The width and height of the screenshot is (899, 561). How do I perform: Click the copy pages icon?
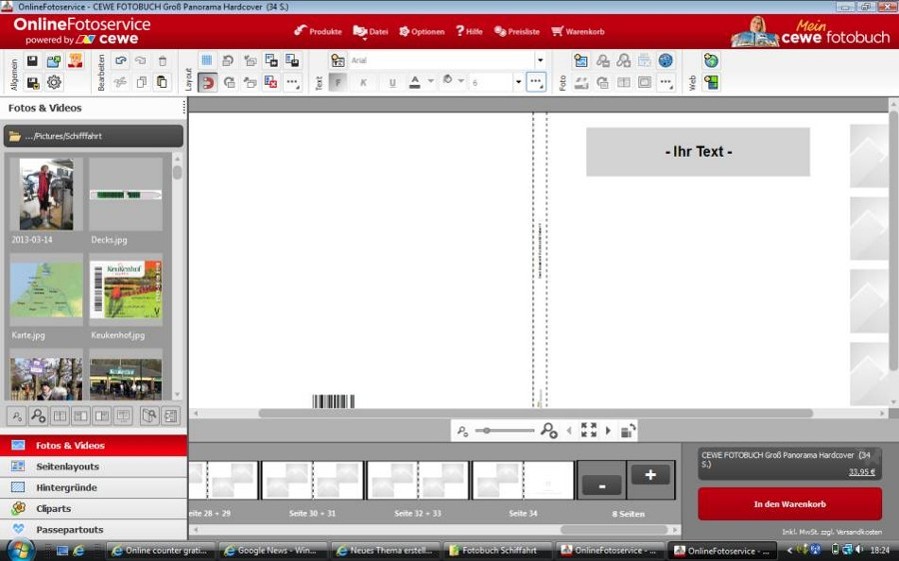tap(141, 83)
